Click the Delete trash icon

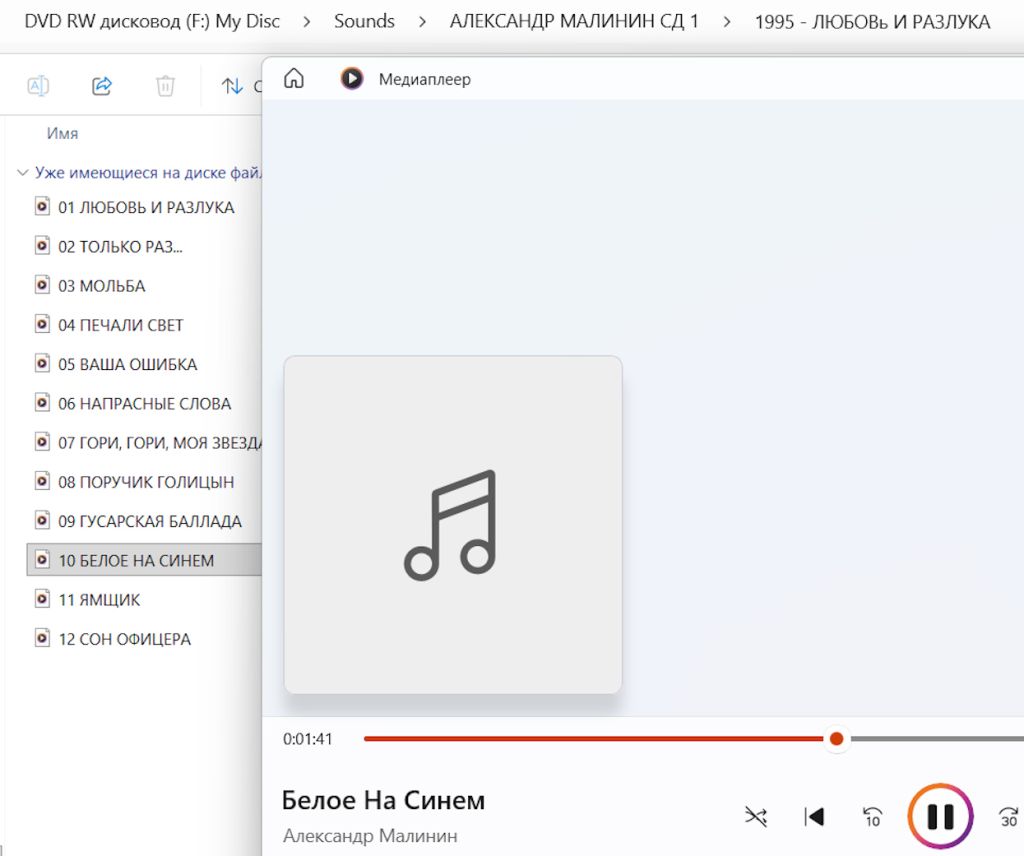pos(165,86)
